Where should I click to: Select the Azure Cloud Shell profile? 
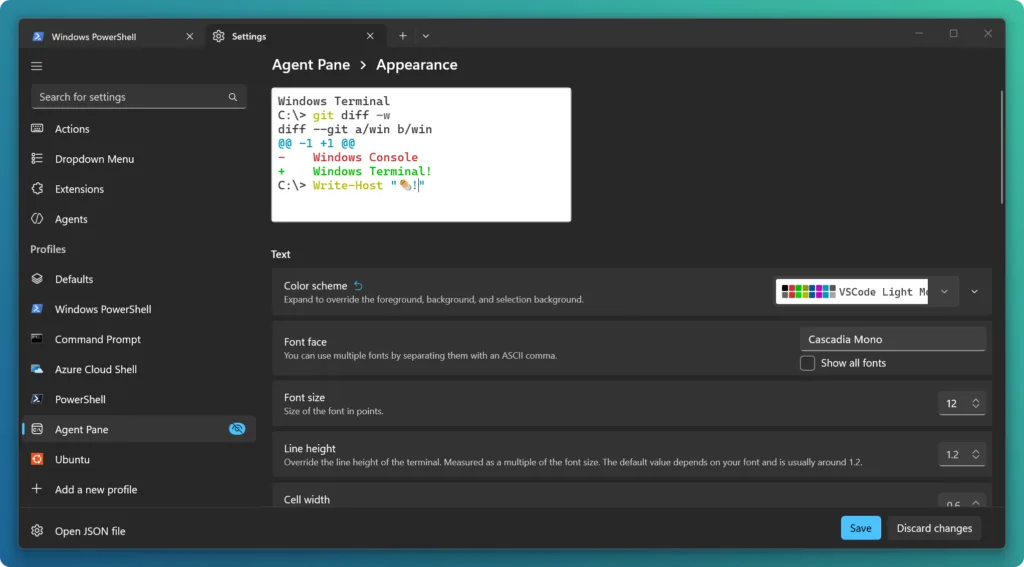tap(139, 369)
